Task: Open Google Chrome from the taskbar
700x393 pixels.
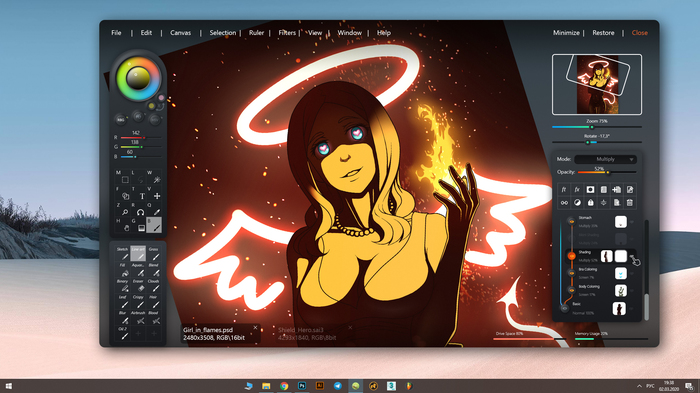Action: click(x=284, y=386)
